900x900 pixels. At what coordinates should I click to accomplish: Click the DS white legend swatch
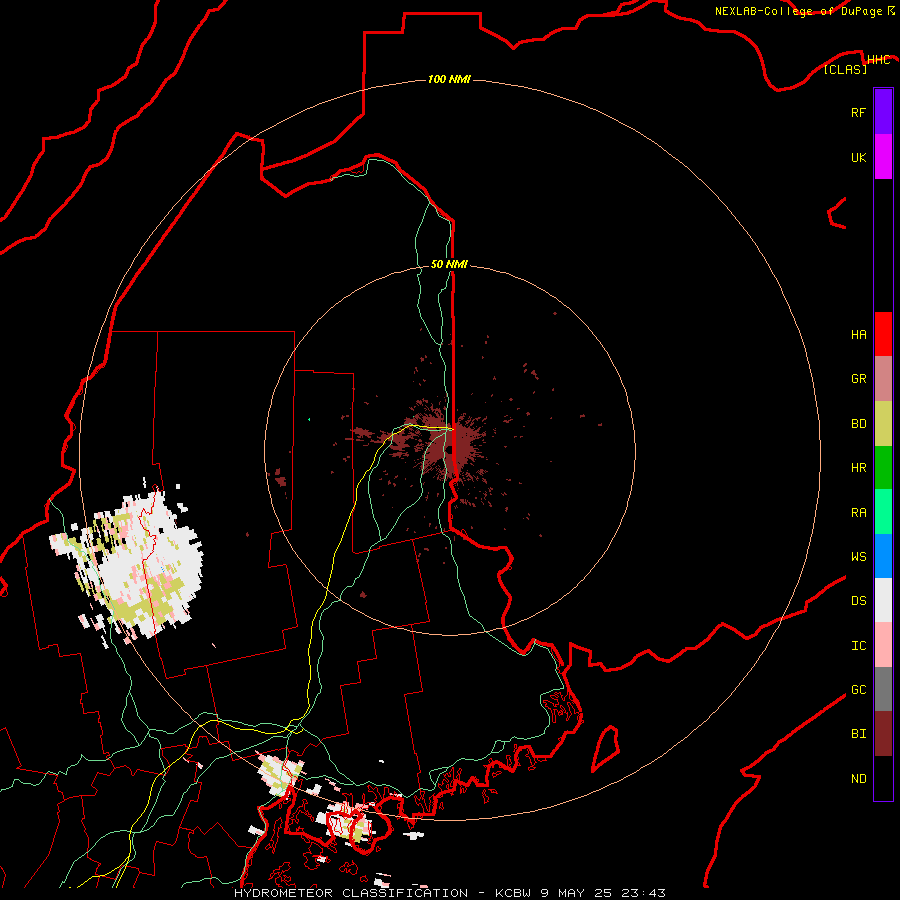[883, 600]
